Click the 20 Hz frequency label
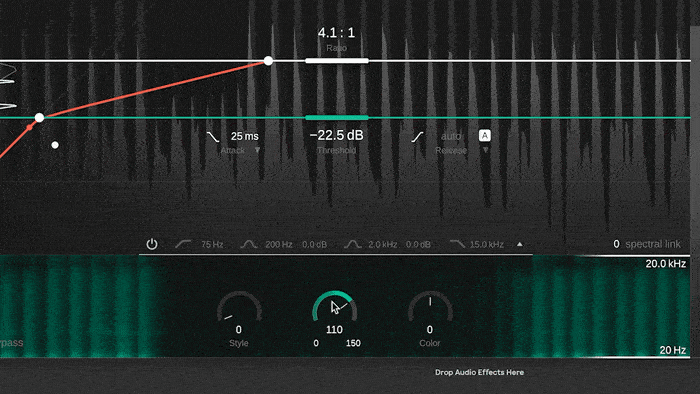This screenshot has width=700, height=394. coord(673,350)
